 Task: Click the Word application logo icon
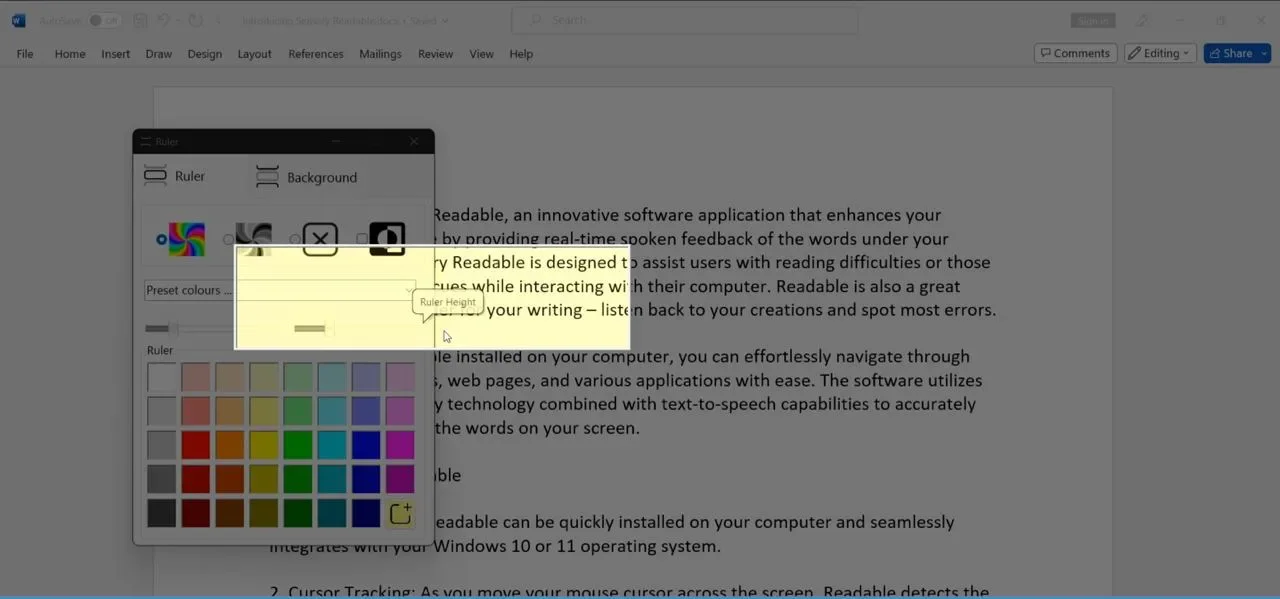[19, 20]
